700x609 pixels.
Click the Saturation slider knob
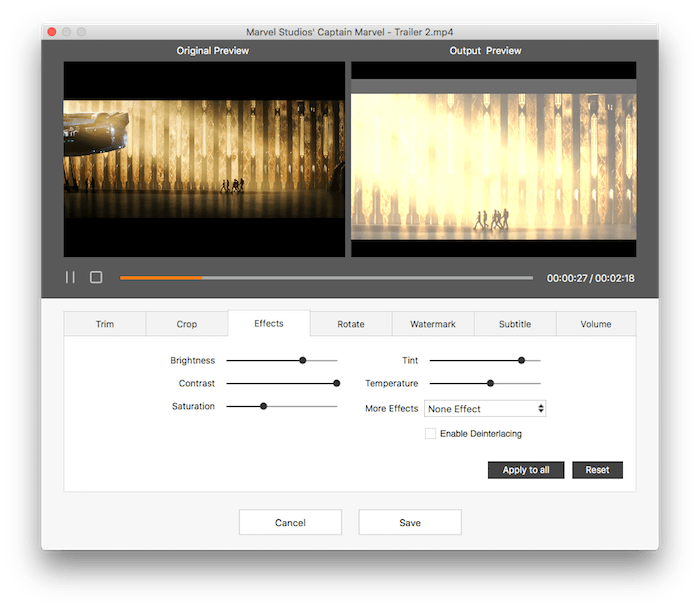click(x=263, y=406)
